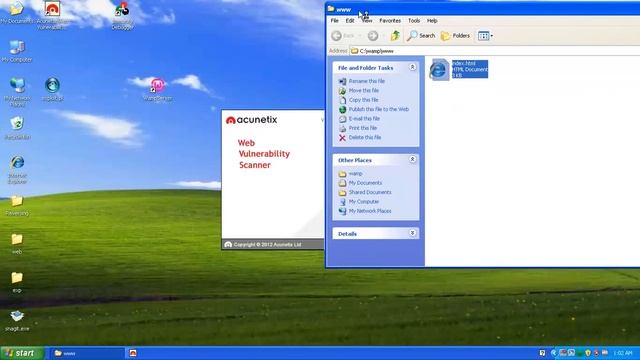Click the www window title bar
The height and width of the screenshot is (360, 640).
point(483,9)
